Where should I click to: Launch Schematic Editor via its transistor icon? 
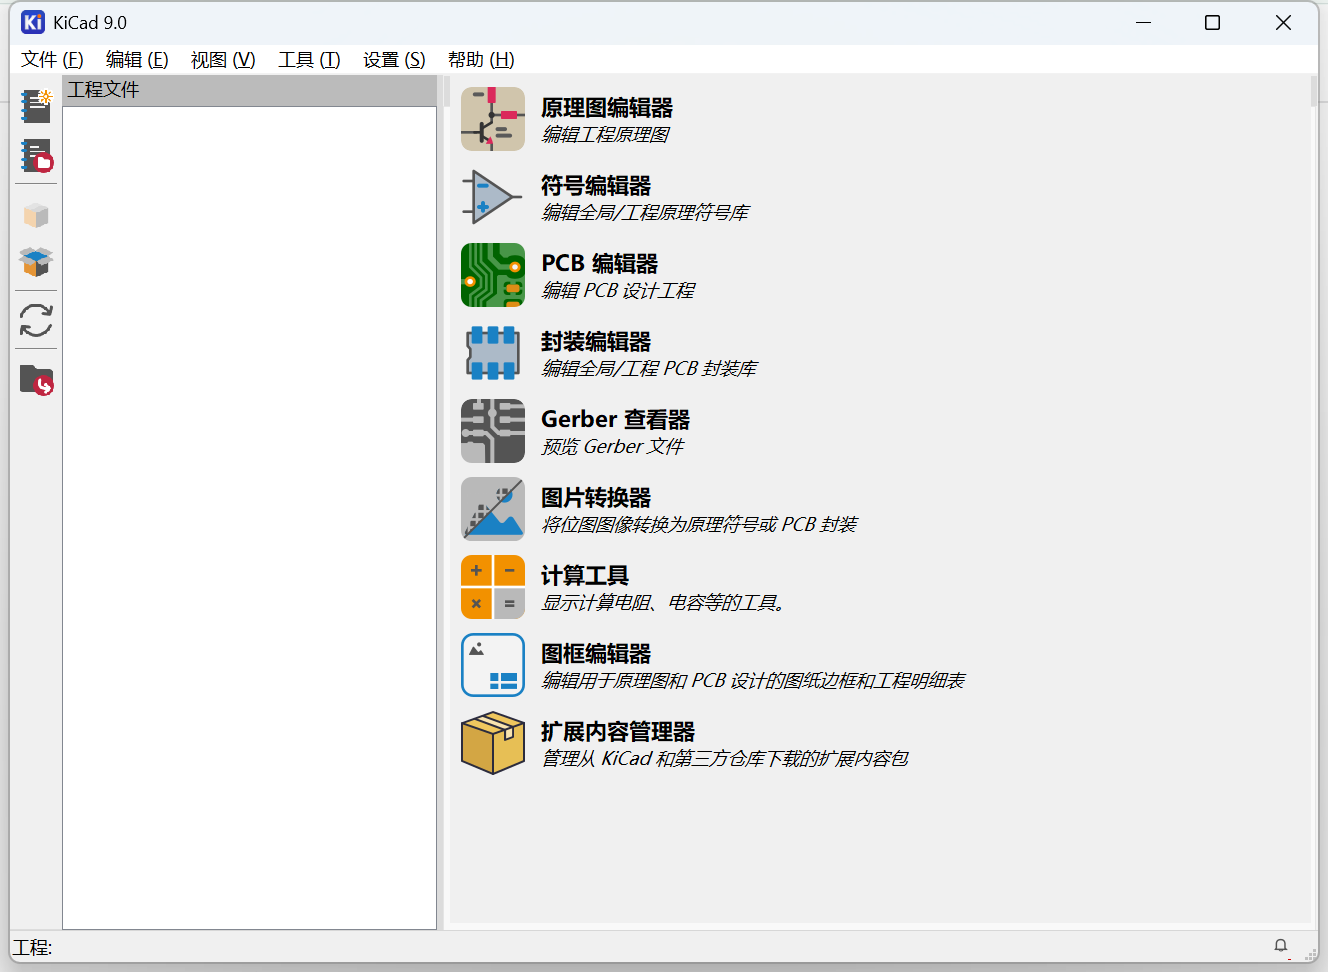pyautogui.click(x=493, y=119)
